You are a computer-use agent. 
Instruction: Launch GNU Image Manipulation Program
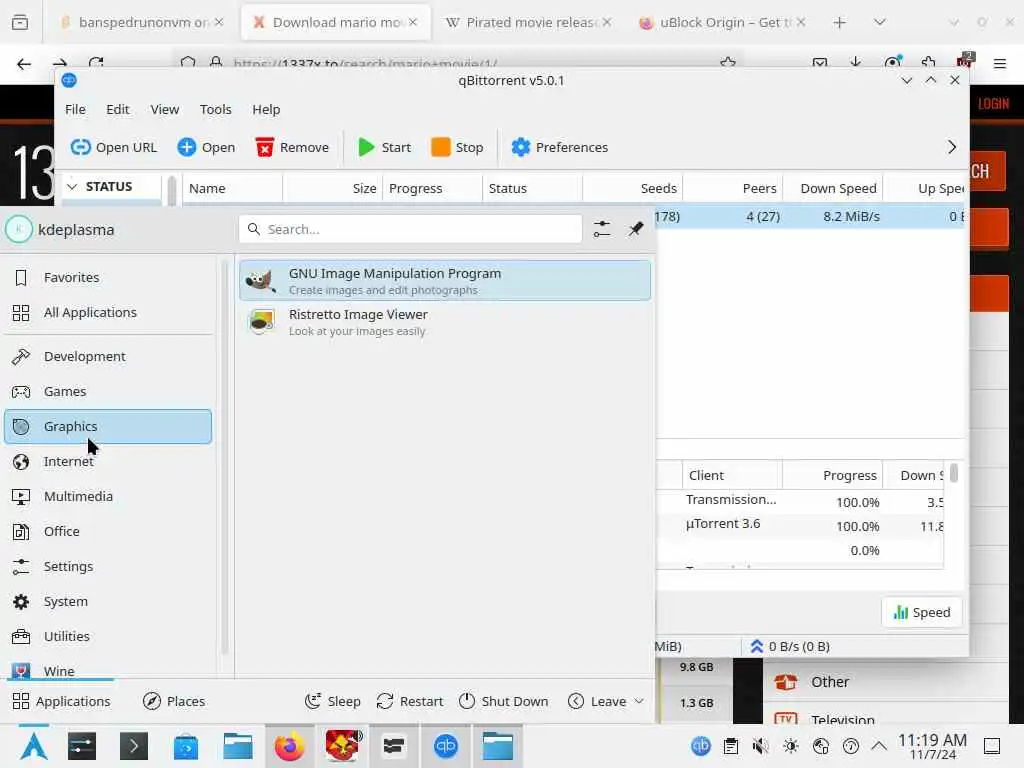[x=445, y=281]
